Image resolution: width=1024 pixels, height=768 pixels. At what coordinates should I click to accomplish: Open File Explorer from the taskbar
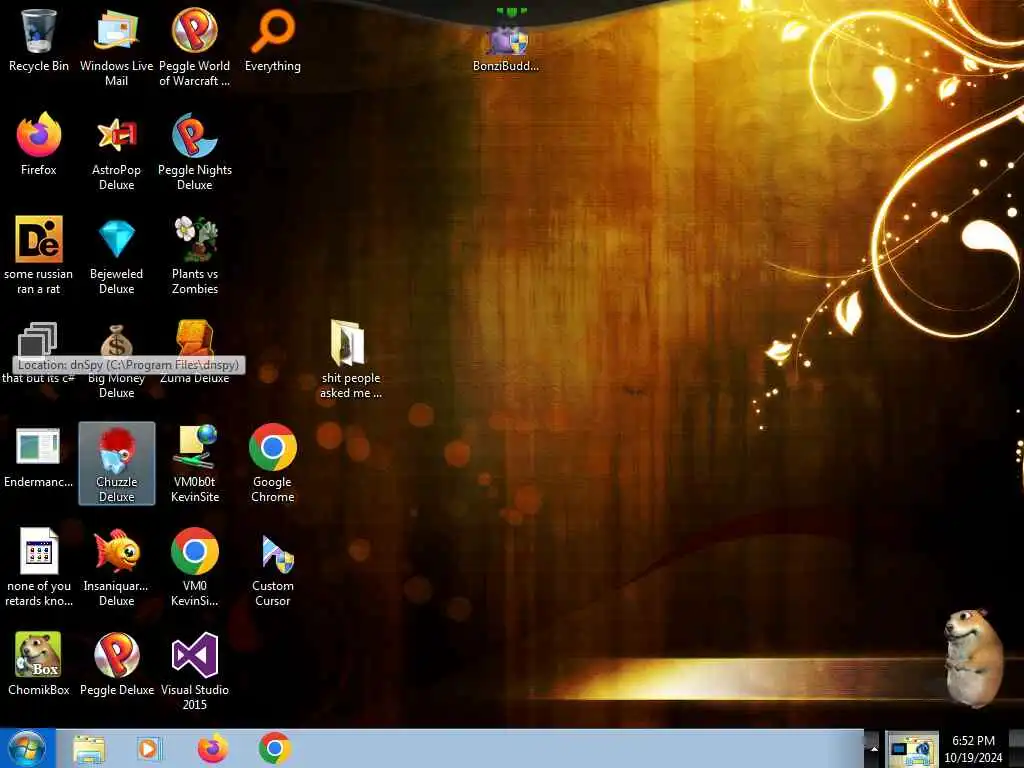(x=89, y=749)
